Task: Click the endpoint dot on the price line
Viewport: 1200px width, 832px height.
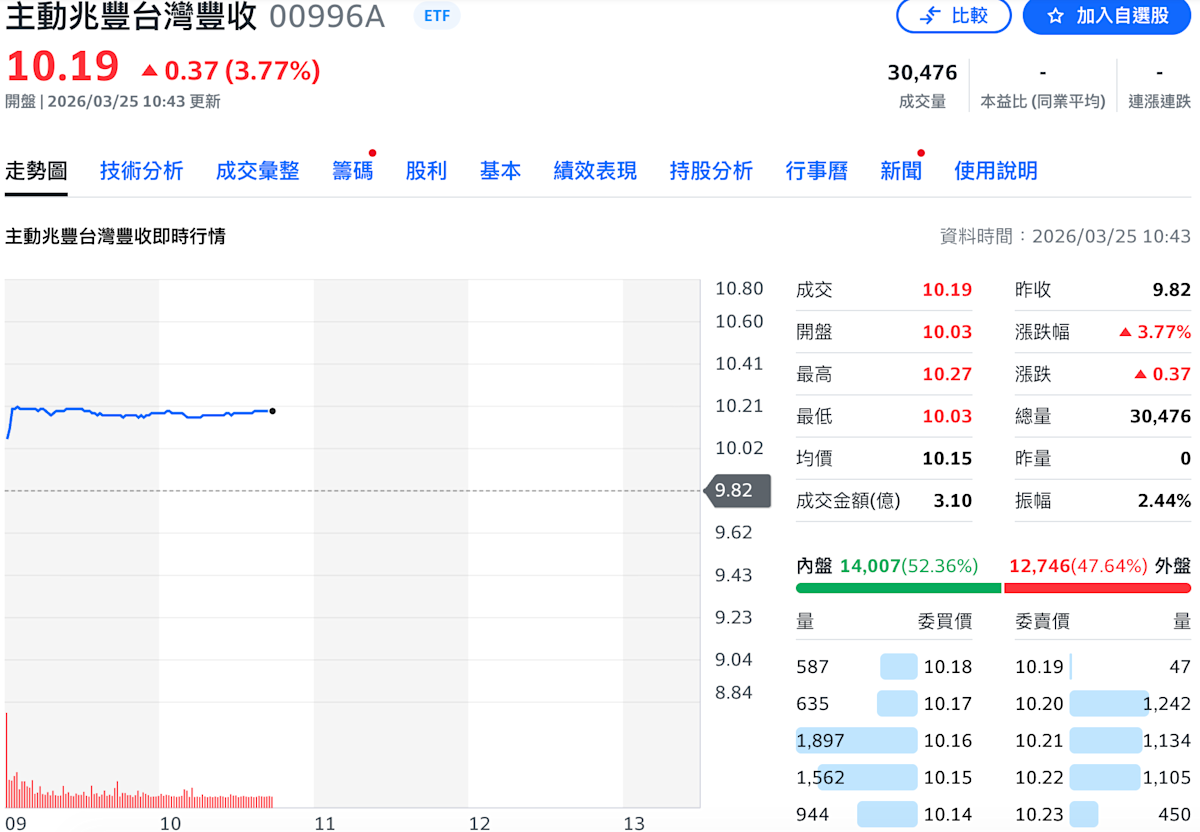Action: [x=272, y=411]
